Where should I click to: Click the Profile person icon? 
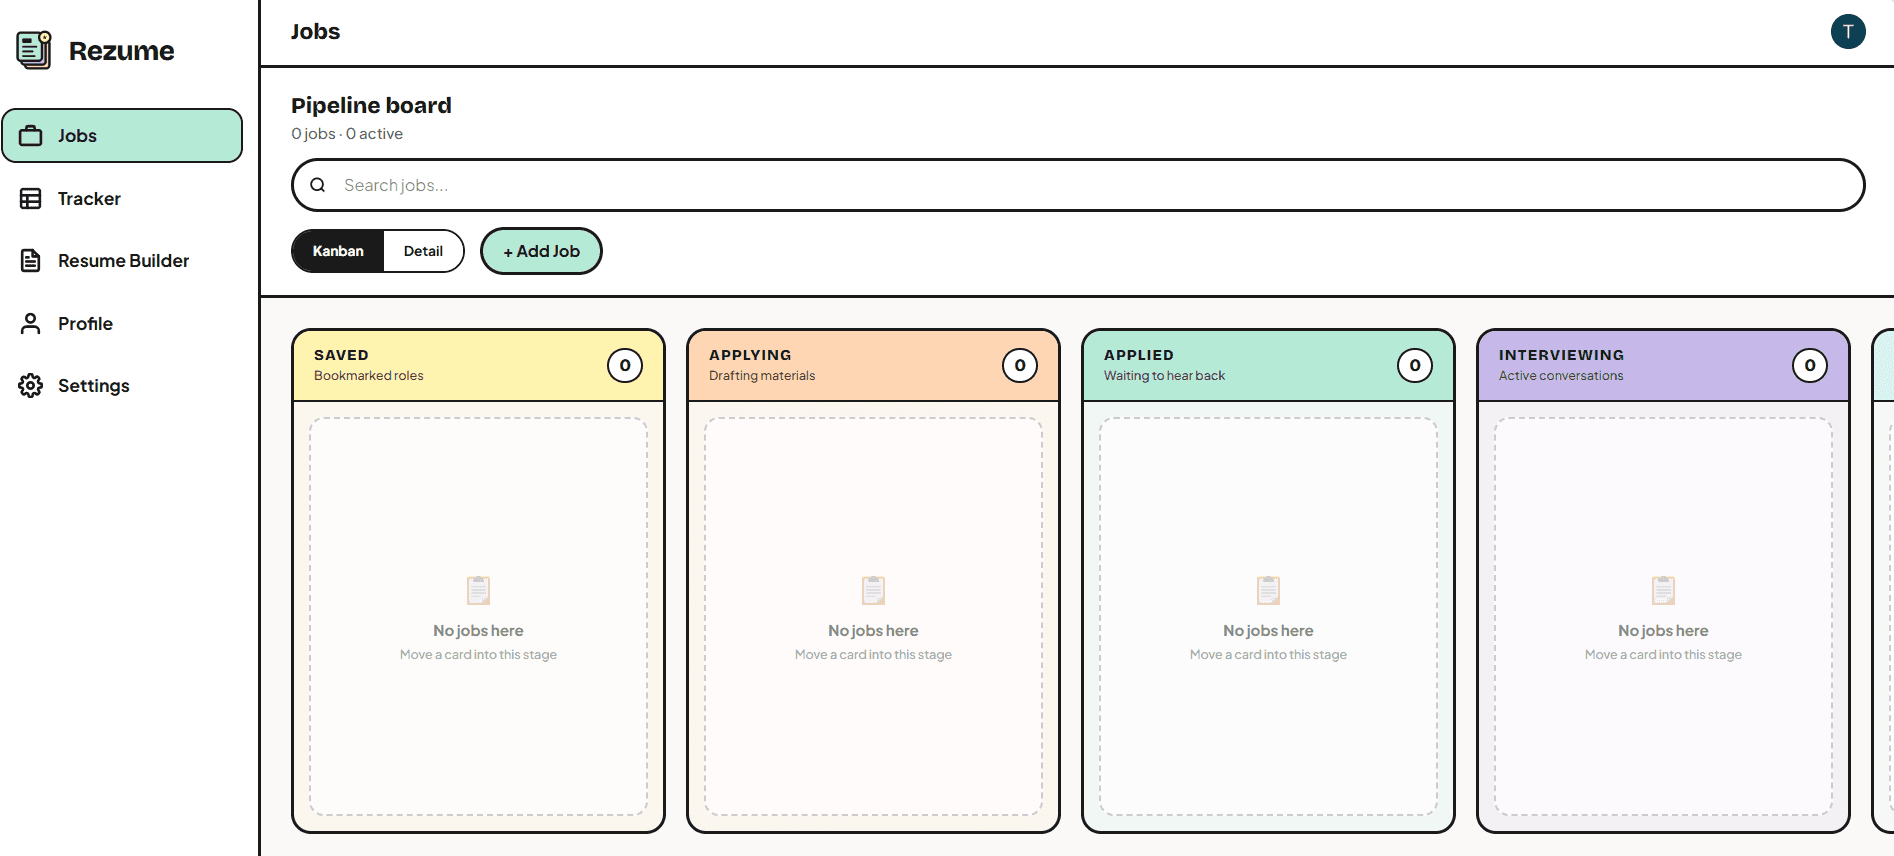(x=31, y=324)
